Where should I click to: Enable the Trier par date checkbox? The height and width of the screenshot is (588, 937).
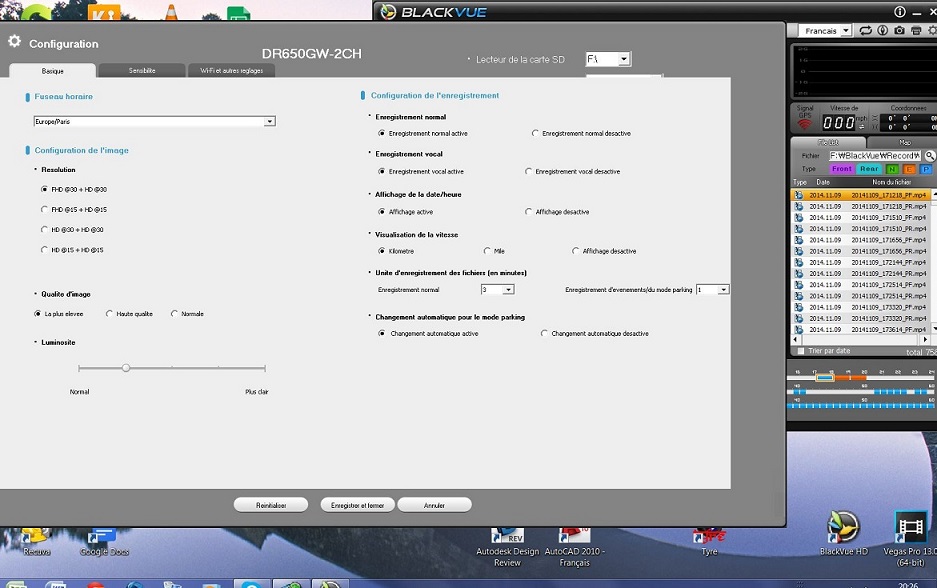point(801,351)
